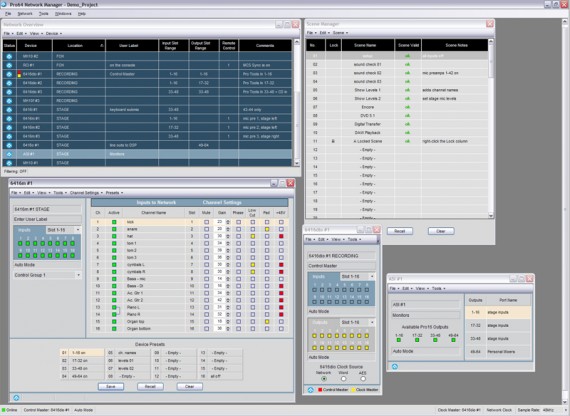This screenshot has width=570, height=416.
Task: Open the Windows menu in the main menu bar
Action: pos(63,14)
